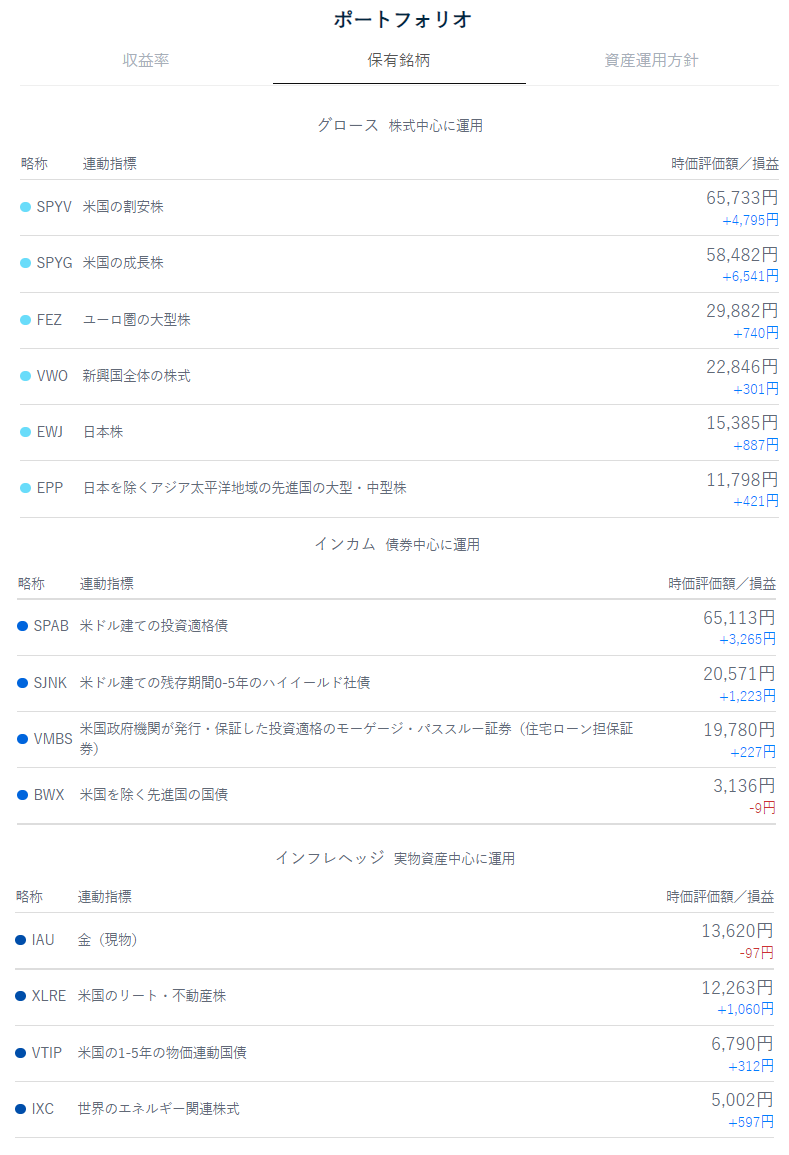Click the description 世界のエネルギー関連株式

(158, 1109)
